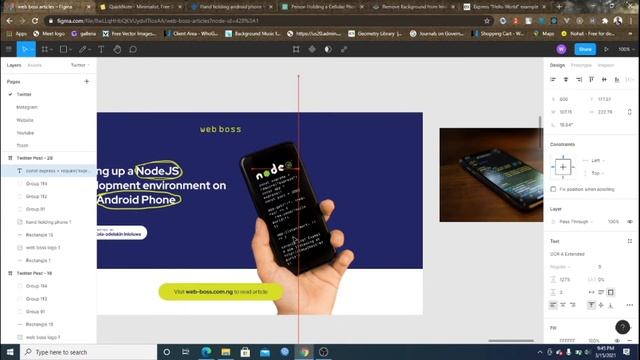The width and height of the screenshot is (640, 360).
Task: Open the Figma main menu hamburger
Action: 9,49
